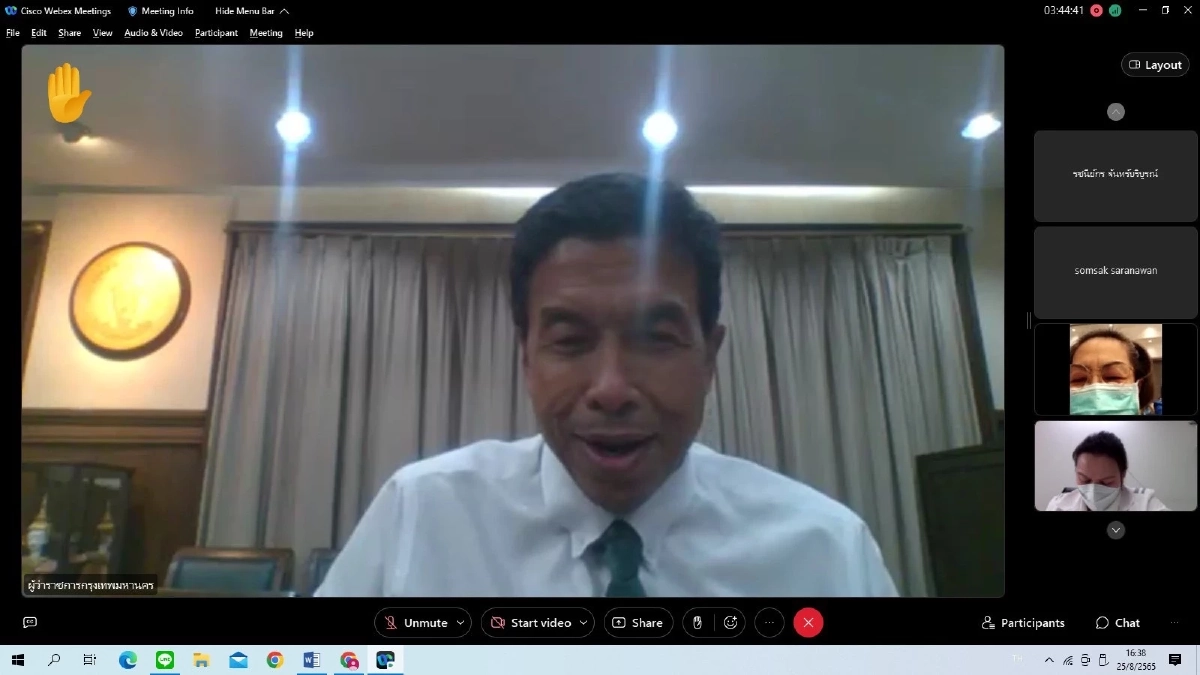Open Mail app from taskbar
Screen dimensions: 1200x675
click(238, 660)
